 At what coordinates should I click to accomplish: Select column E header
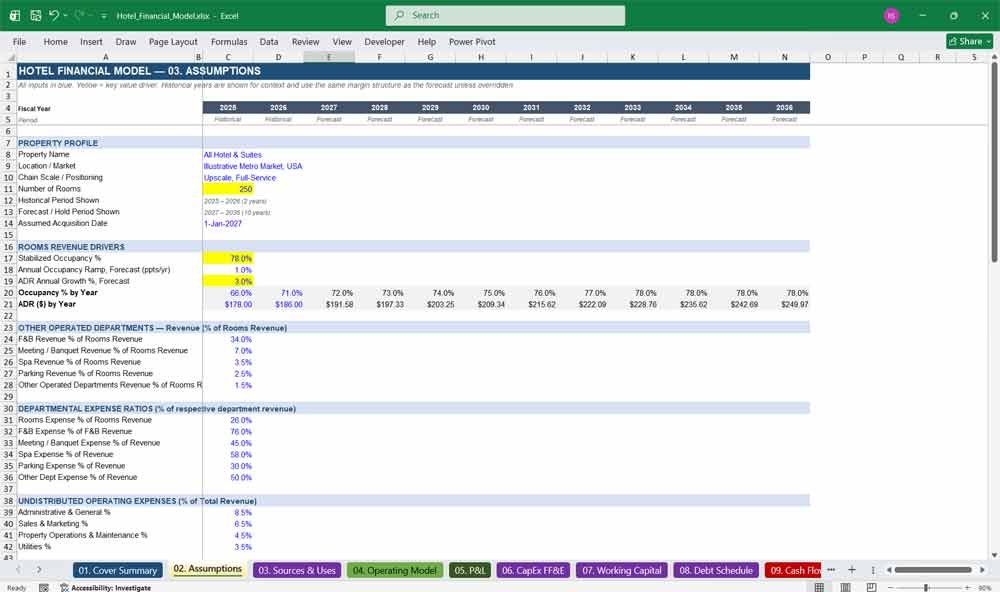pyautogui.click(x=329, y=57)
